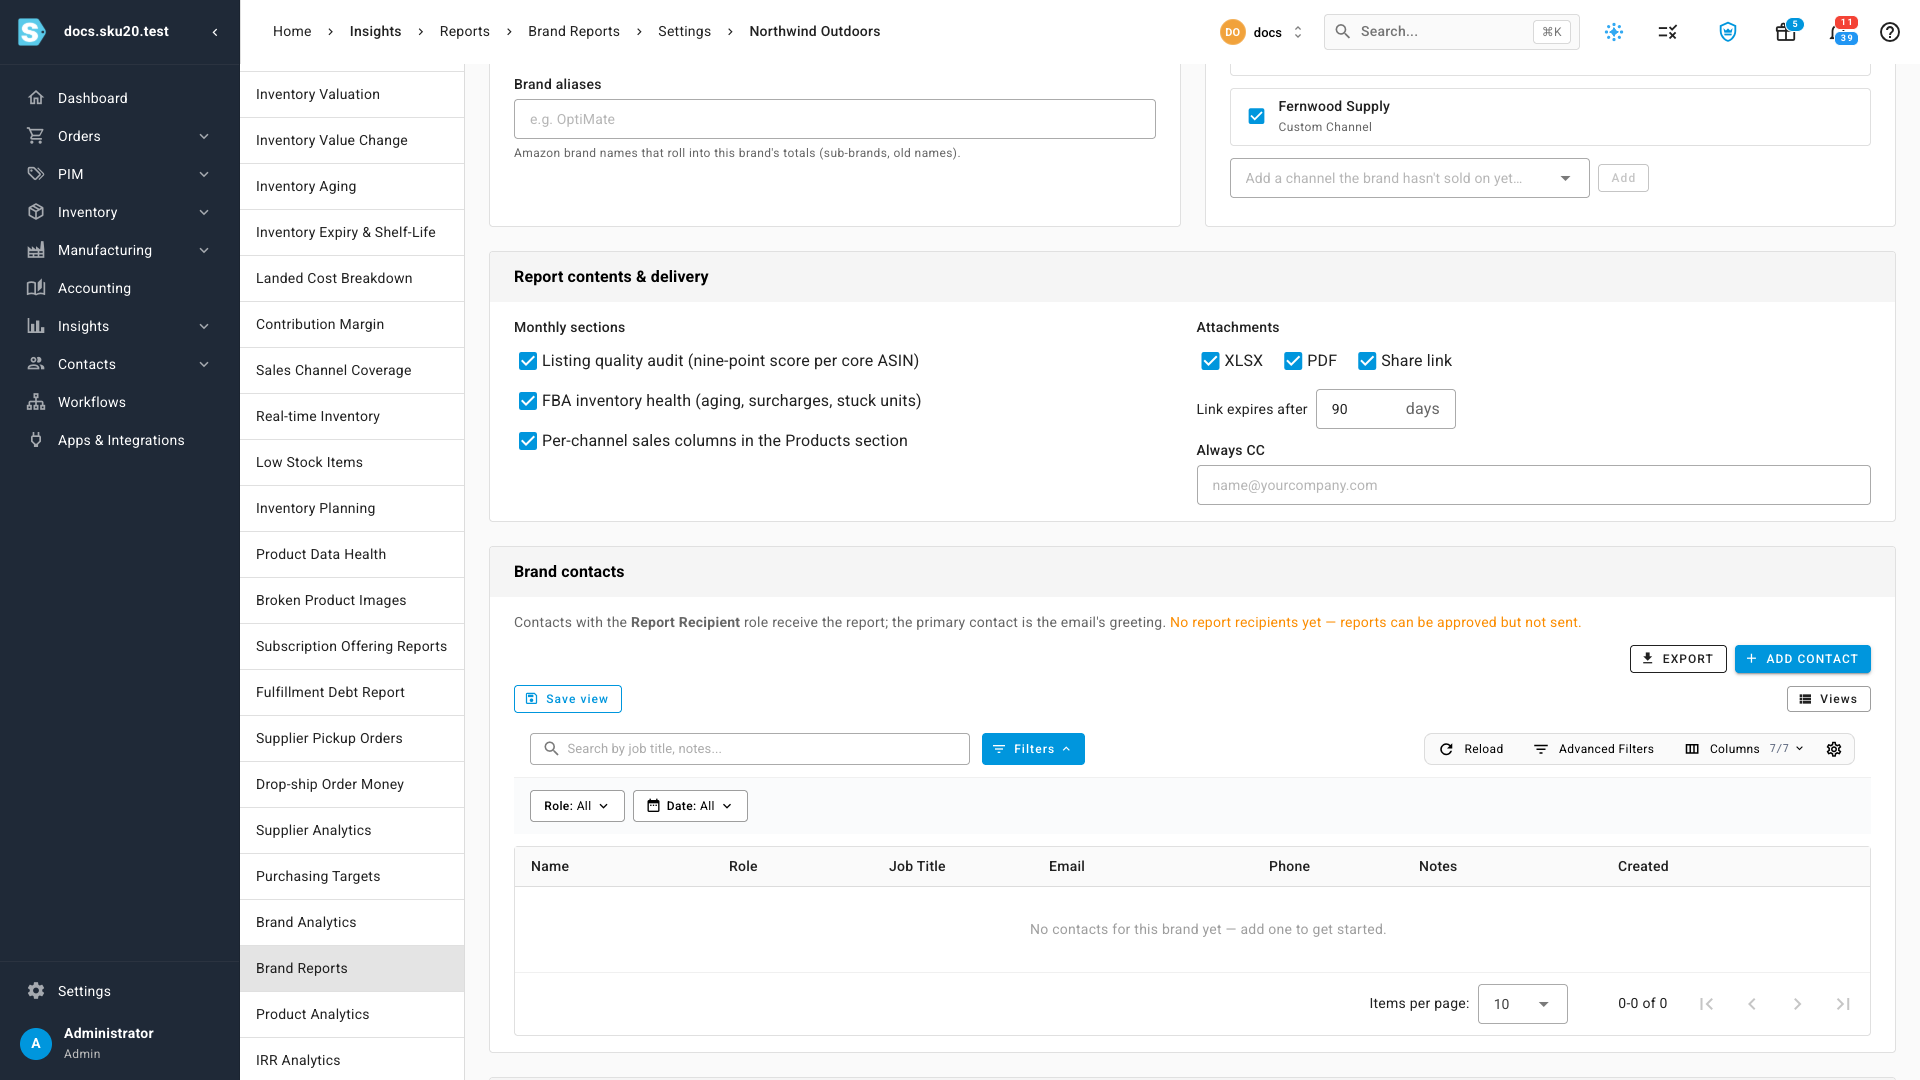Viewport: 1920px width, 1080px height.
Task: Click the ADD CONTACT button
Action: [x=1802, y=659]
